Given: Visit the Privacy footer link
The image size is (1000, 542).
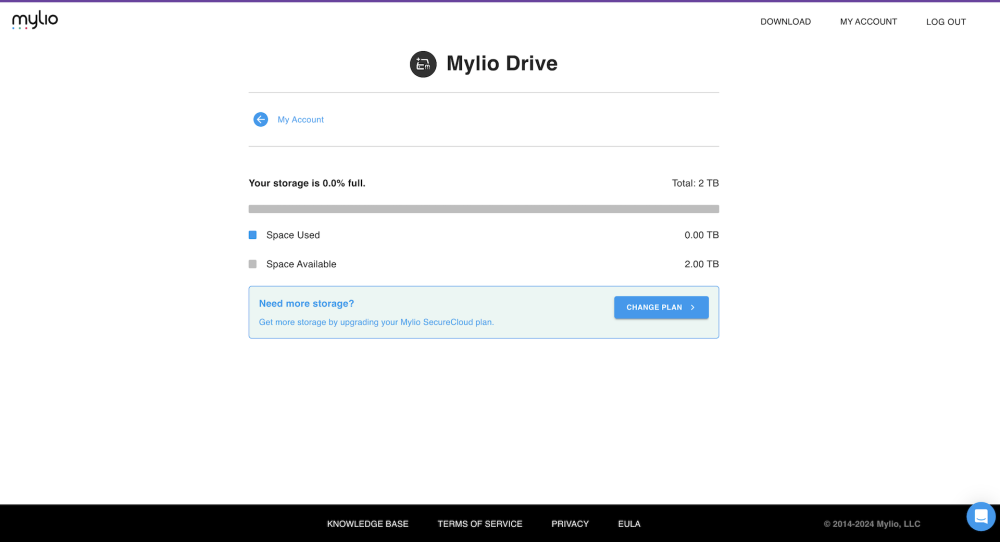Looking at the screenshot, I should pos(570,524).
